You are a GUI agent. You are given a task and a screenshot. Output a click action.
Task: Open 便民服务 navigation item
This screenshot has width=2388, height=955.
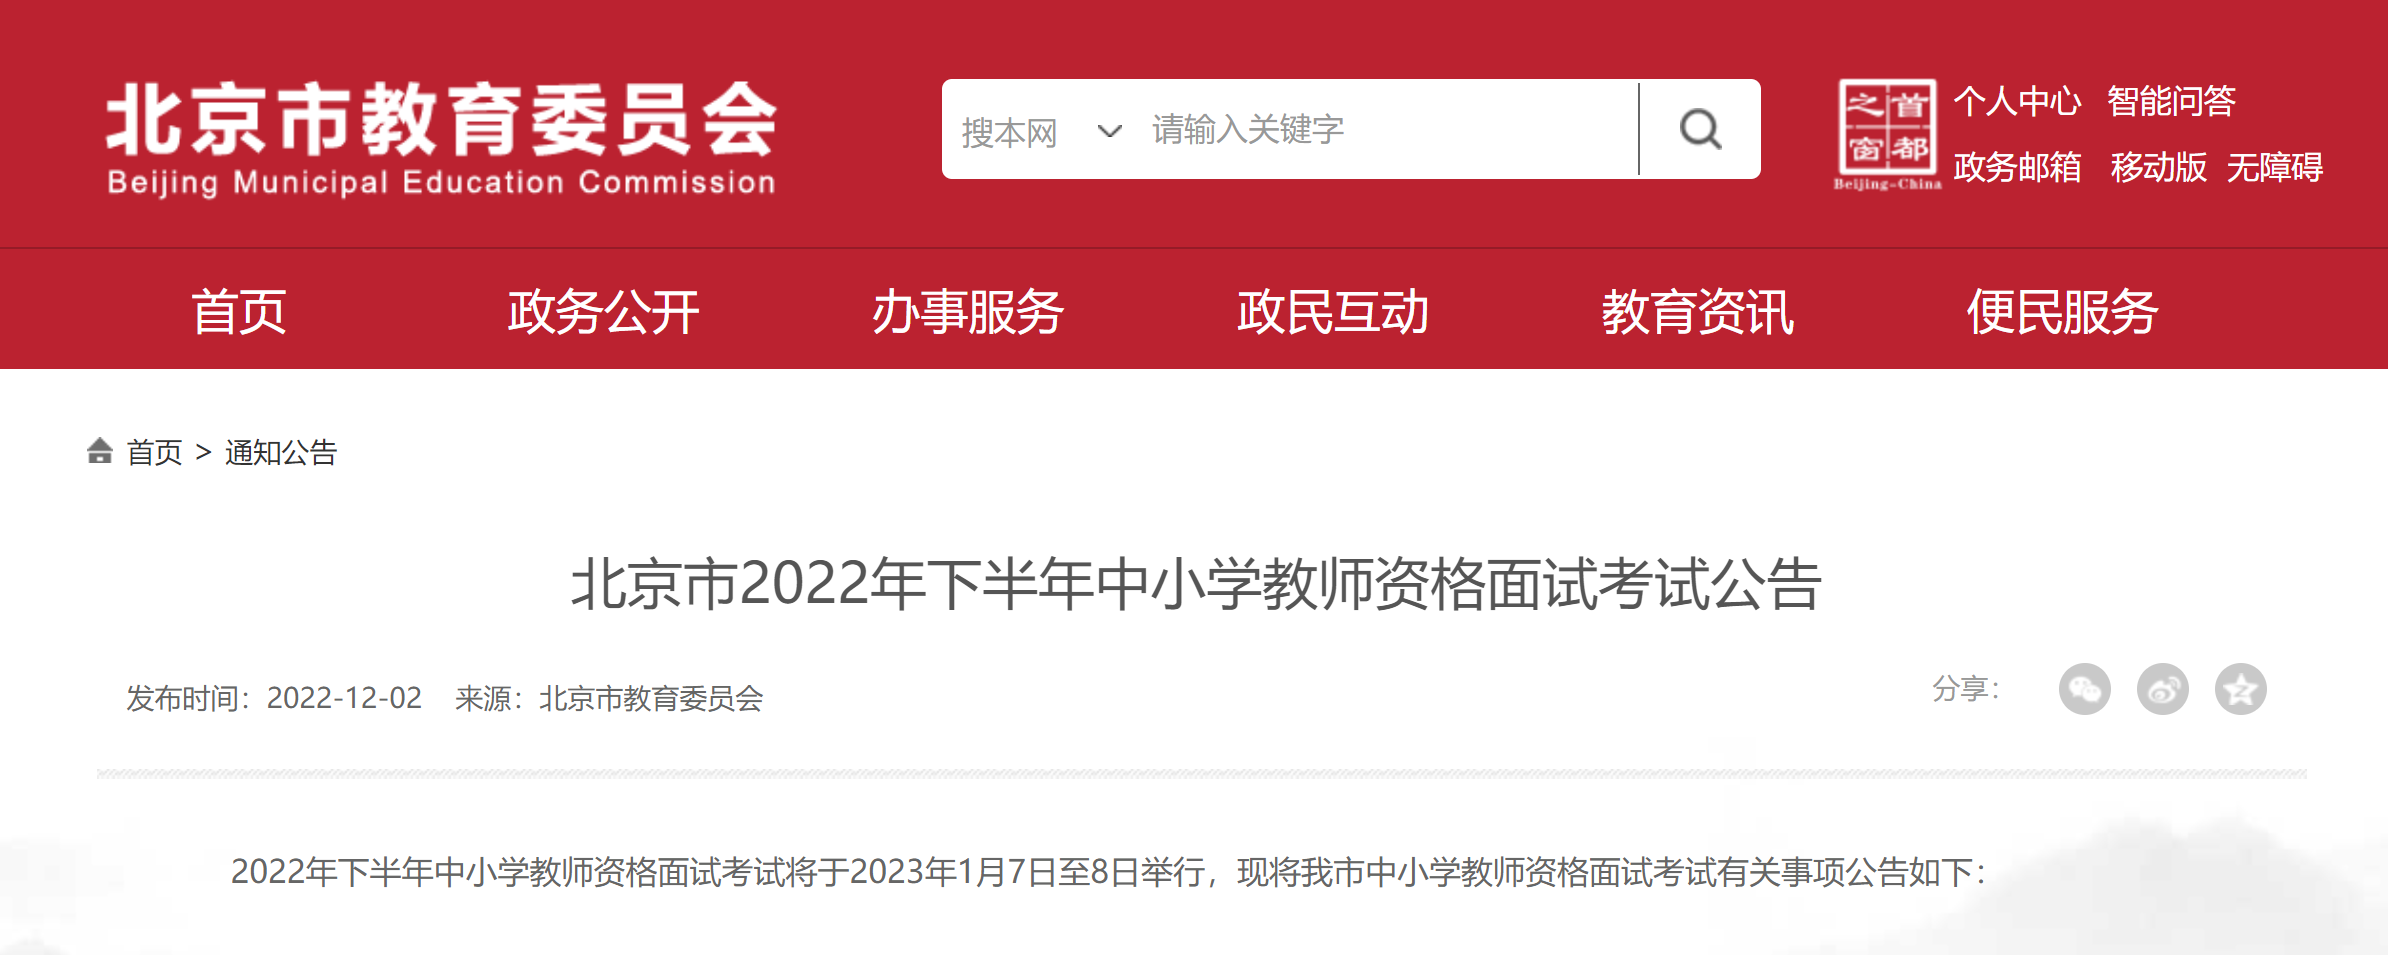[x=2062, y=311]
